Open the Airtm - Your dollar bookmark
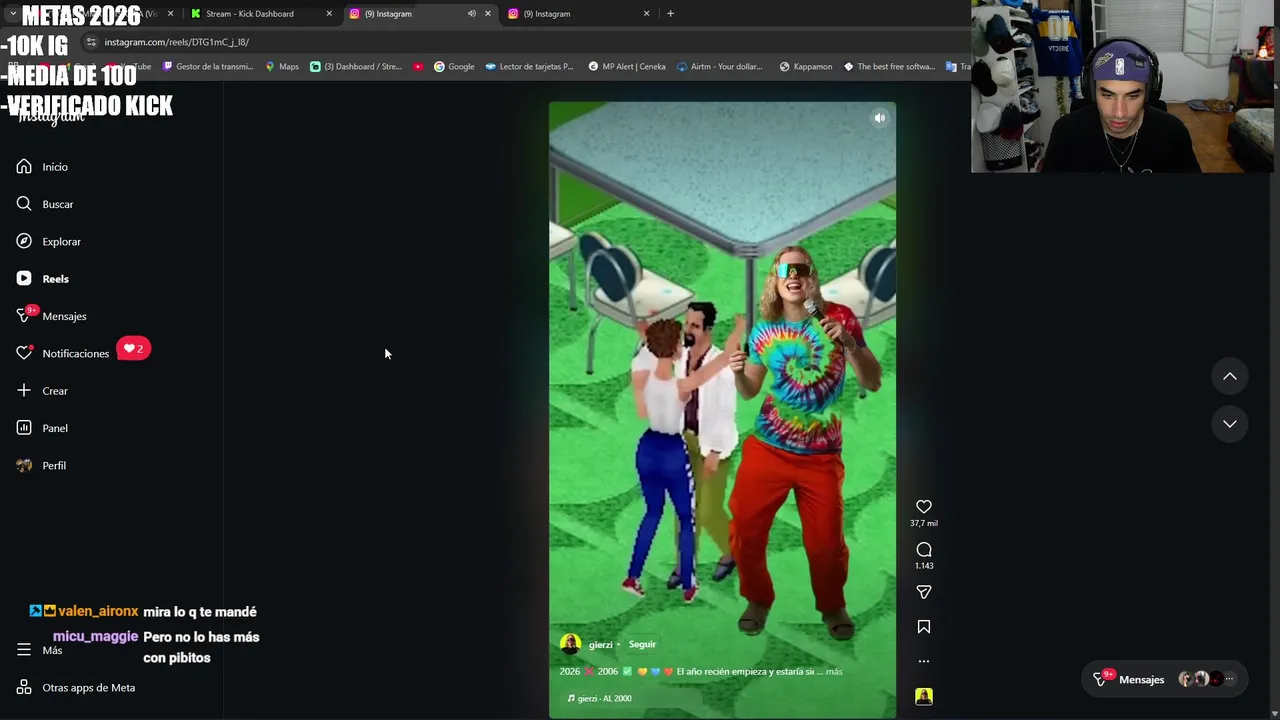This screenshot has height=720, width=1280. pos(719,67)
